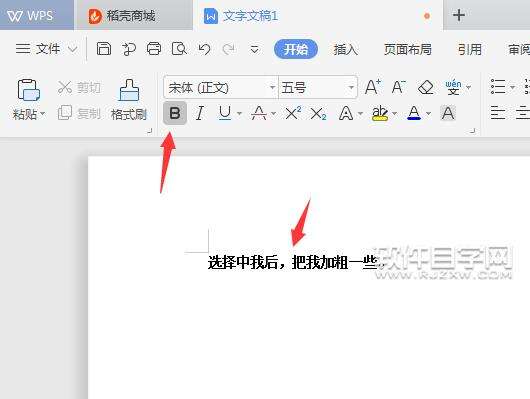530x399 pixels.
Task: Open text effects dropdown arrow
Action: 360,113
